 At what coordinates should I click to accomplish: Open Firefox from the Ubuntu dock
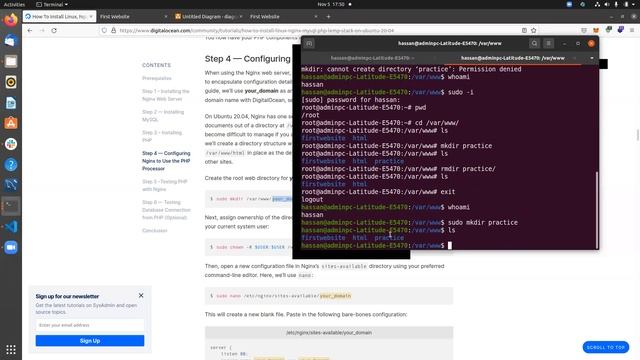11,20
